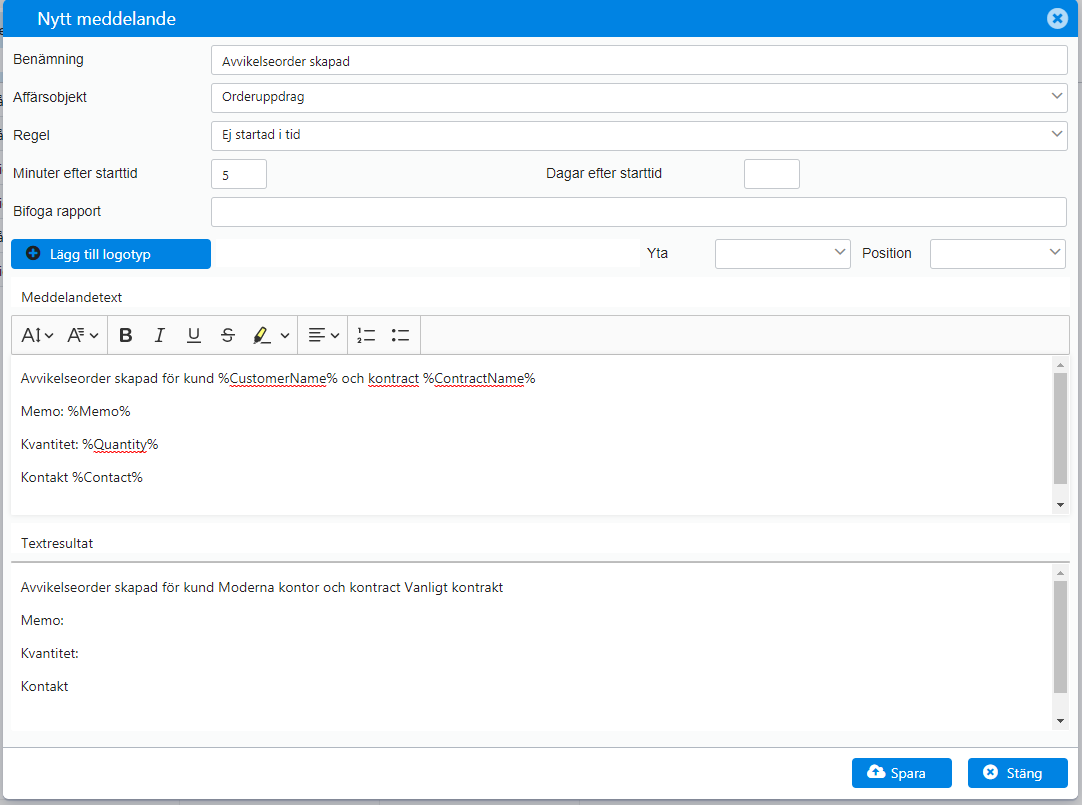
Task: Close the Nytt meddelande dialog with X
Action: pos(1057,18)
